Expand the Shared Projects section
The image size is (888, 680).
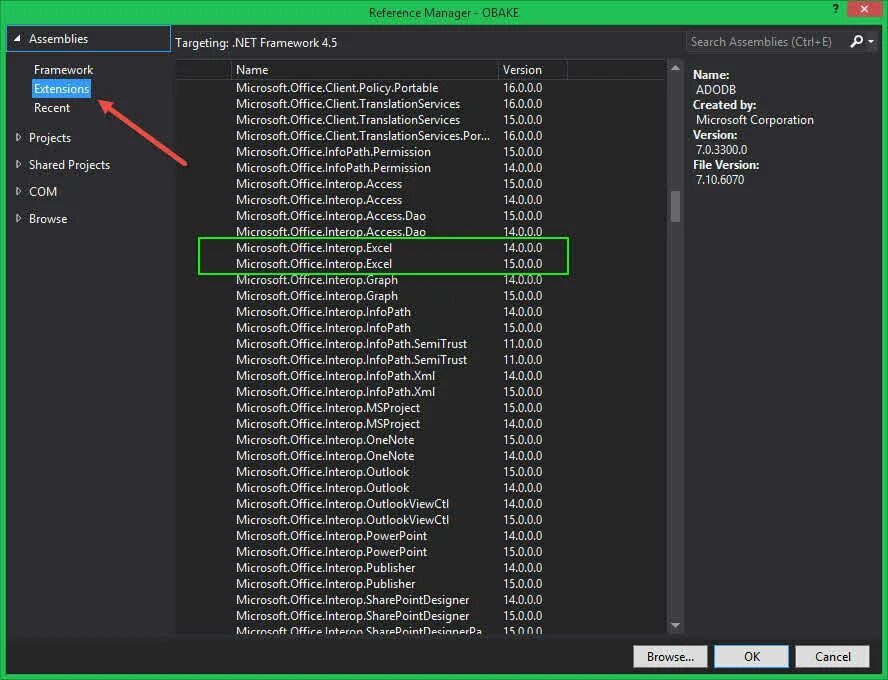tap(18, 165)
